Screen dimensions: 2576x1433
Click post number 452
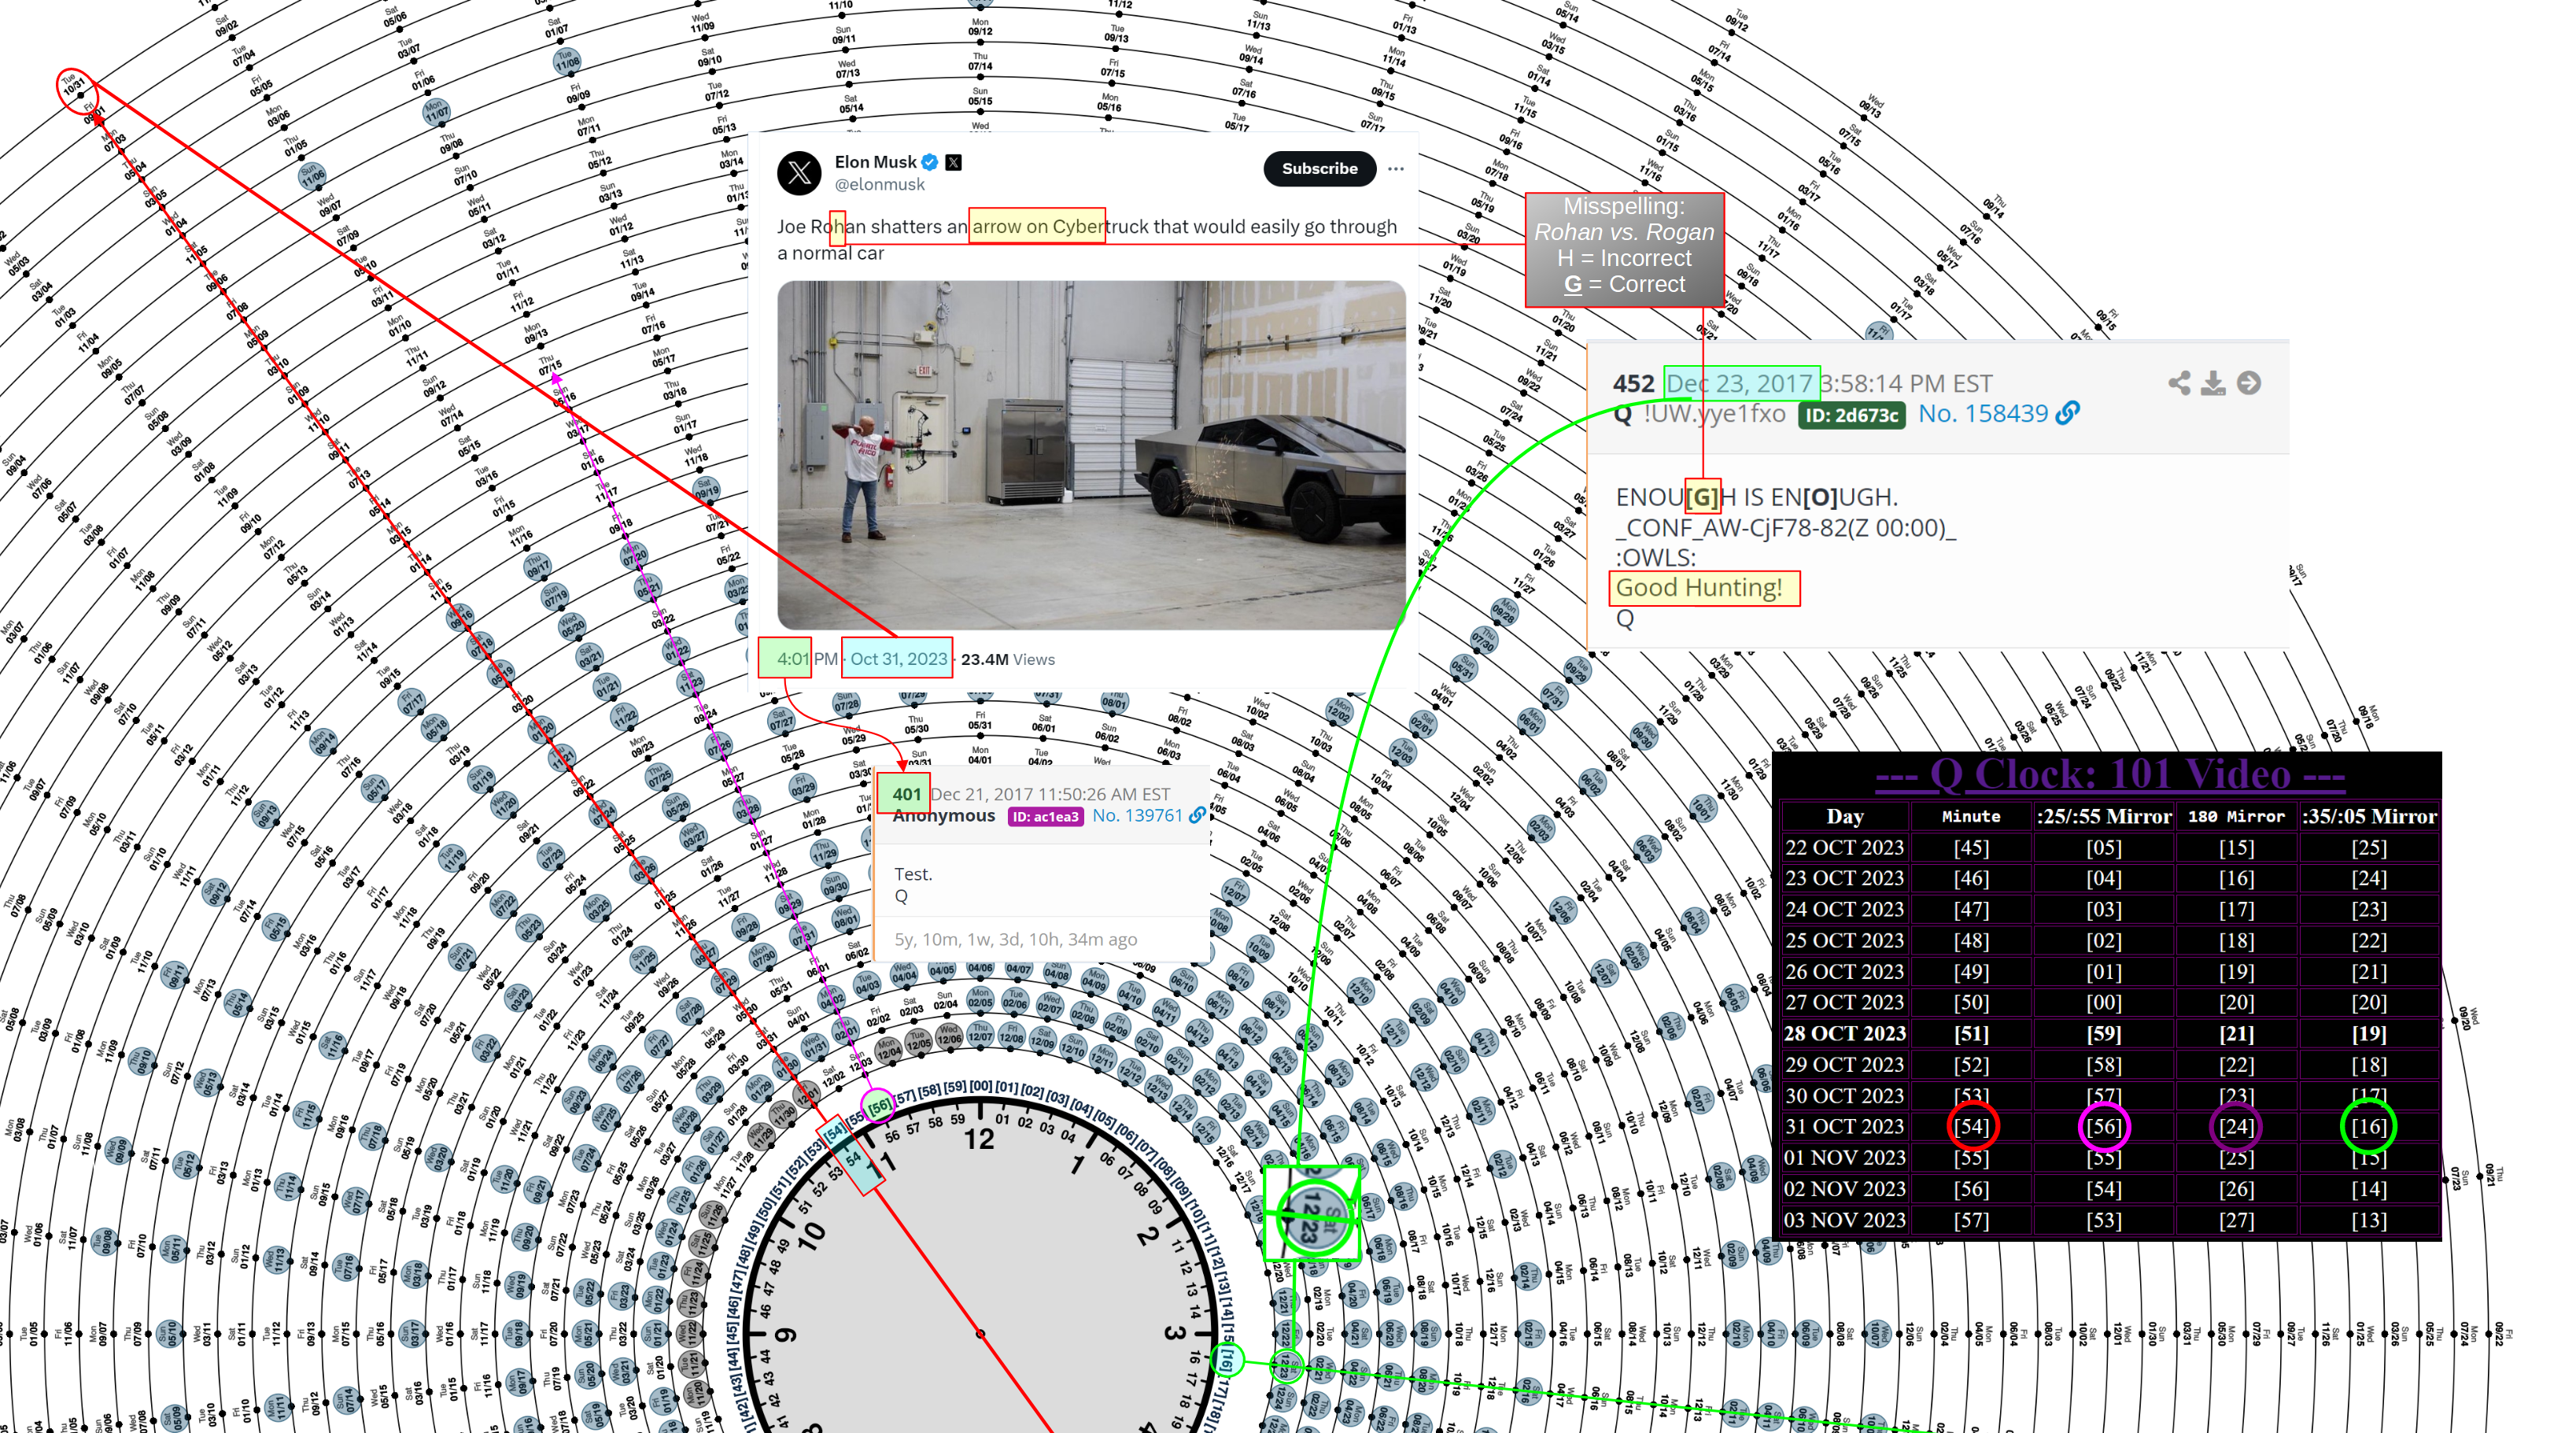[x=1633, y=384]
